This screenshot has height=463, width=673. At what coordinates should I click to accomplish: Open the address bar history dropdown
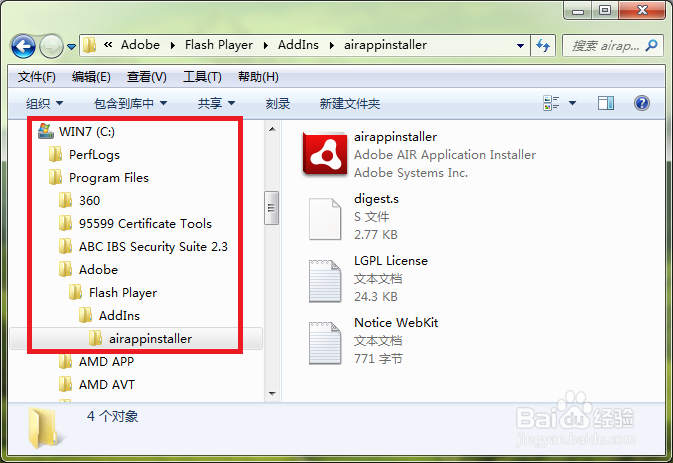tap(520, 45)
